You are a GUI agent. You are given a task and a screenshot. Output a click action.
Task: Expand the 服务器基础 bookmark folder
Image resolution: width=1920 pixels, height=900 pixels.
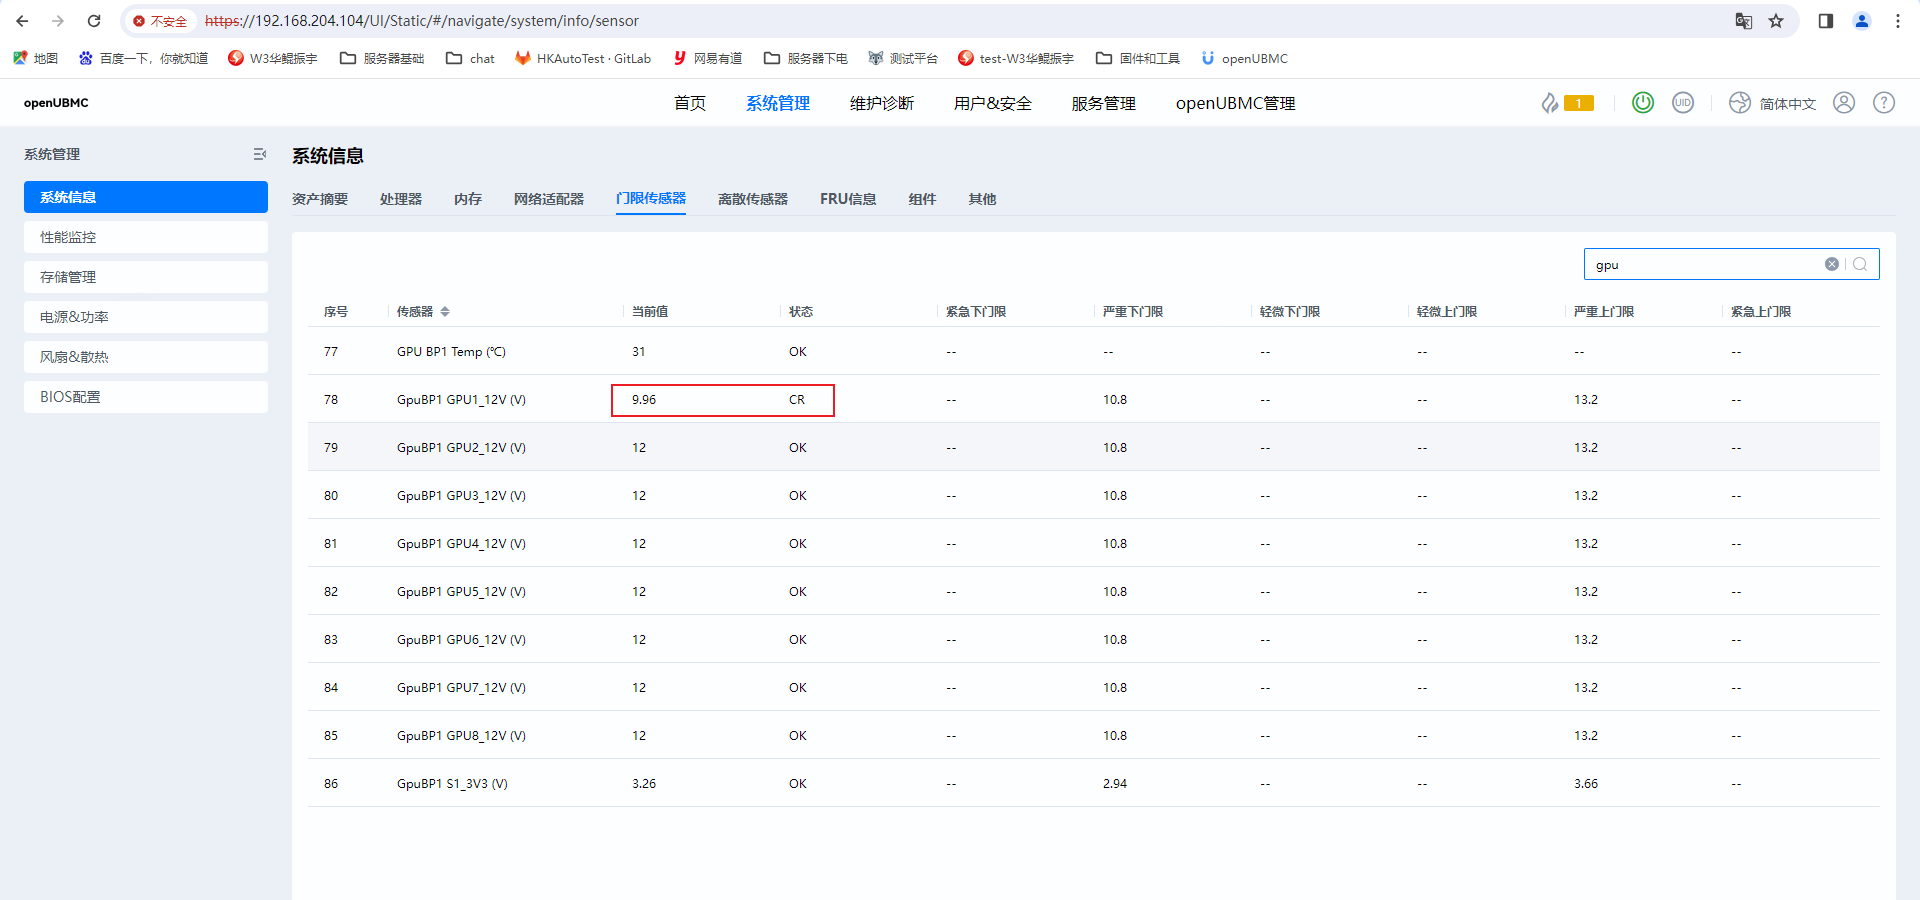[382, 58]
